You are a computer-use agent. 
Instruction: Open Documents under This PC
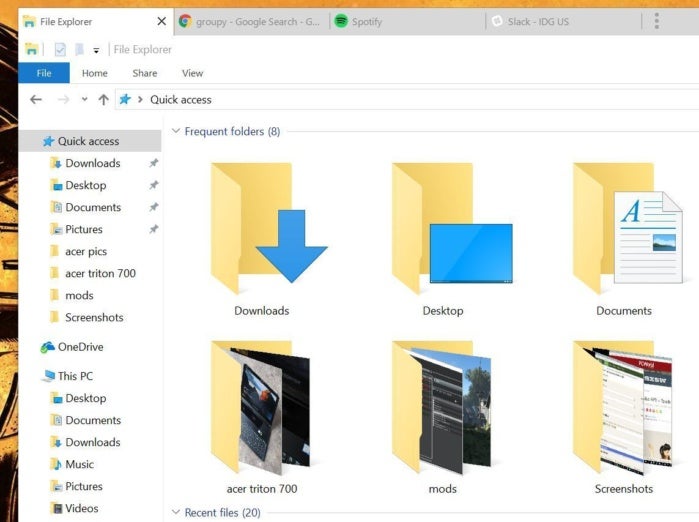[93, 420]
